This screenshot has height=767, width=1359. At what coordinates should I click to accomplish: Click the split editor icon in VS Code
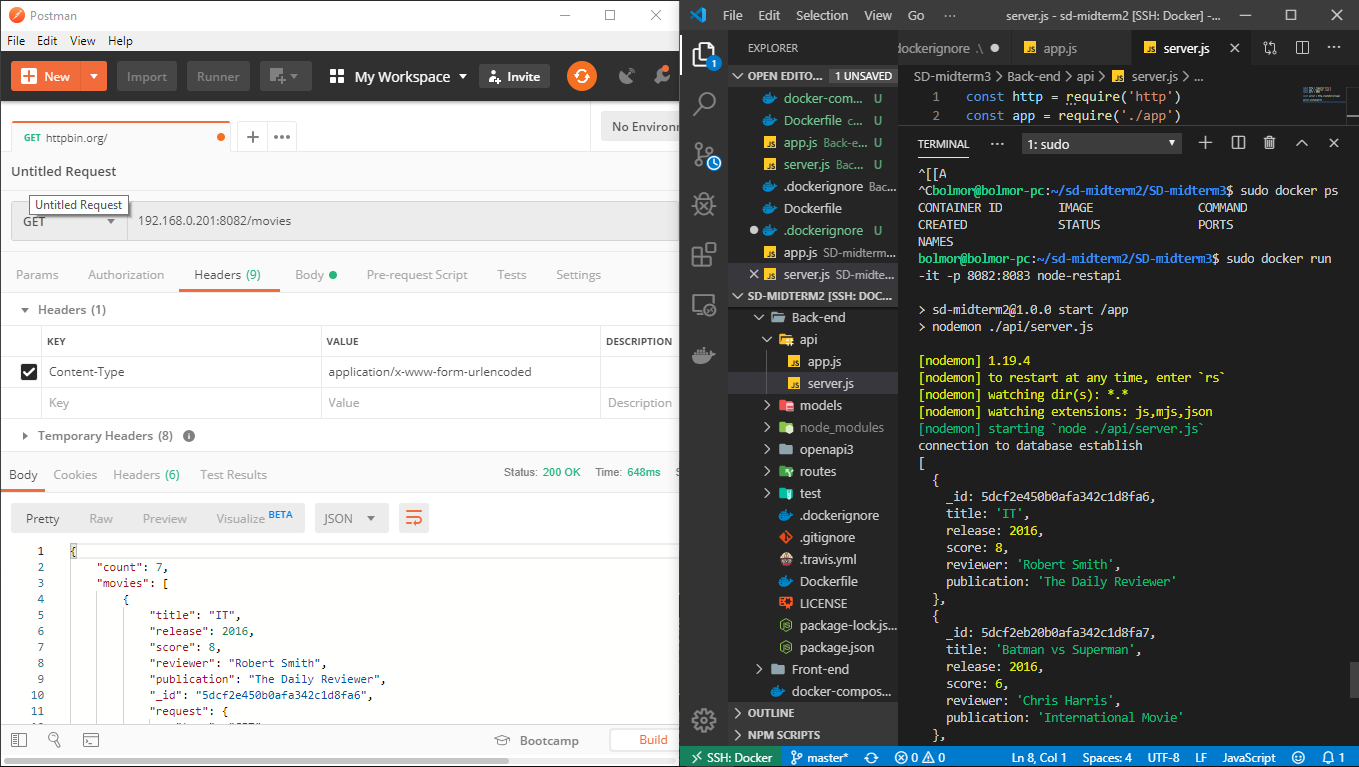(x=1302, y=47)
